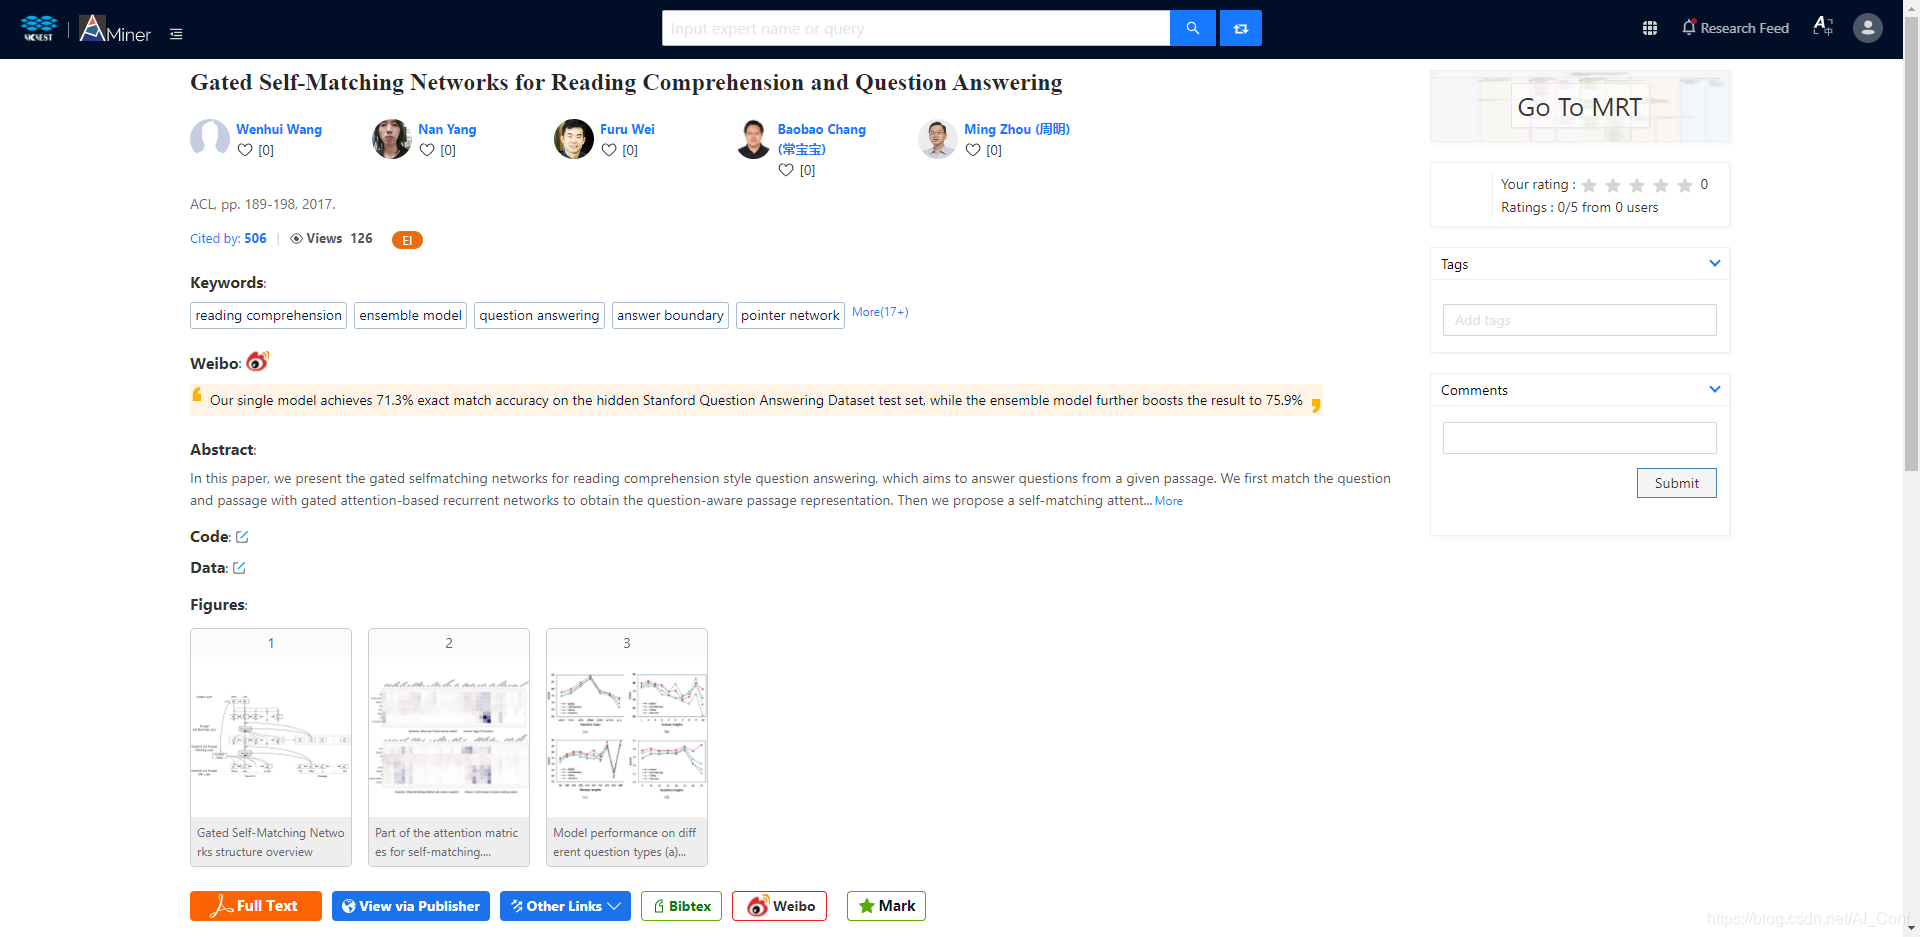Collapse the Tags panel chevron

1715,263
